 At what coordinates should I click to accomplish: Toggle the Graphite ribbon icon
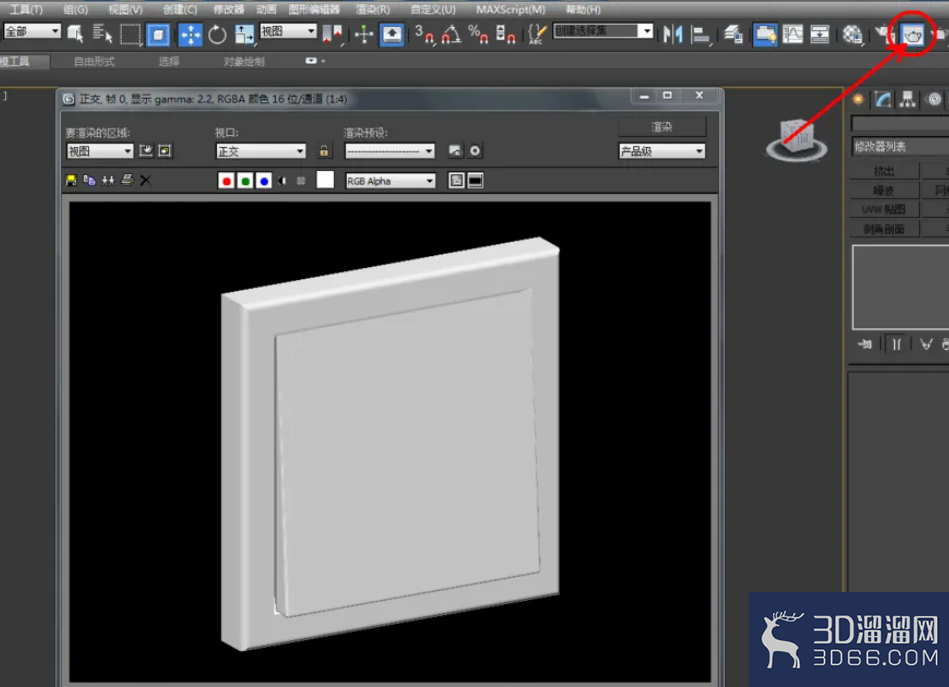click(765, 34)
